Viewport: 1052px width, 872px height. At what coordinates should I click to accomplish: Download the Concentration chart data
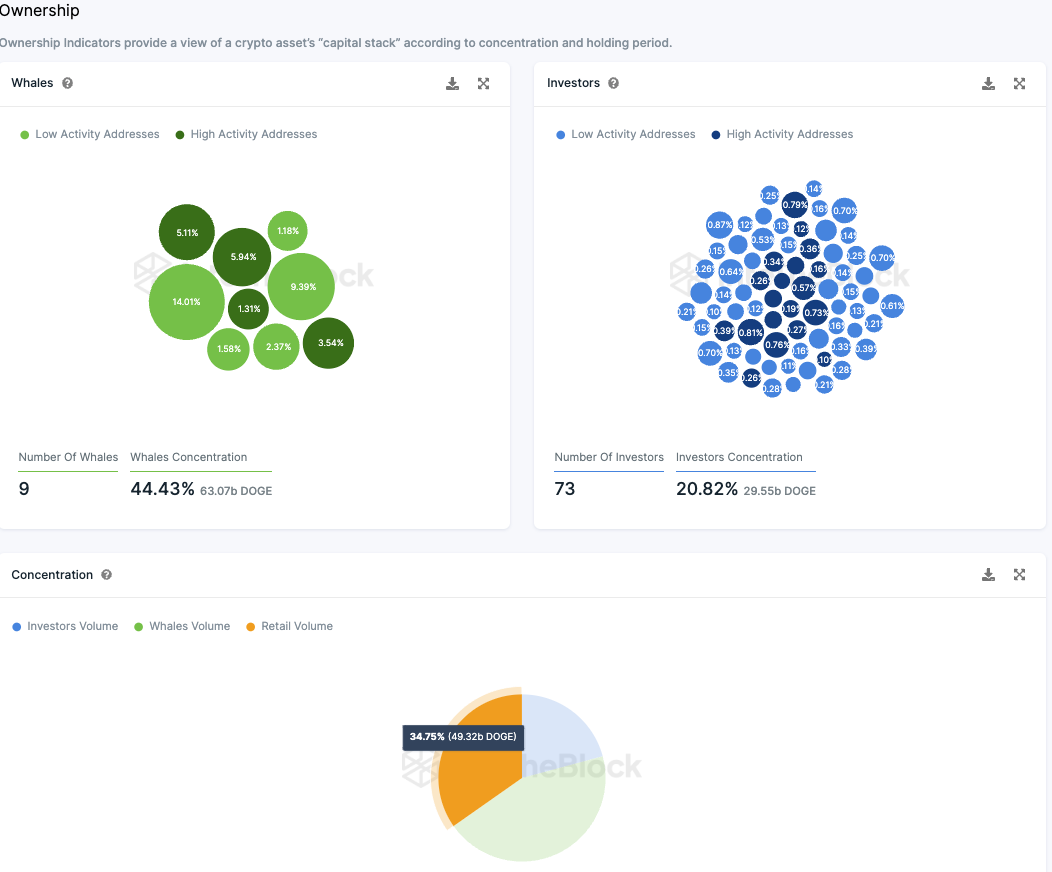click(988, 575)
